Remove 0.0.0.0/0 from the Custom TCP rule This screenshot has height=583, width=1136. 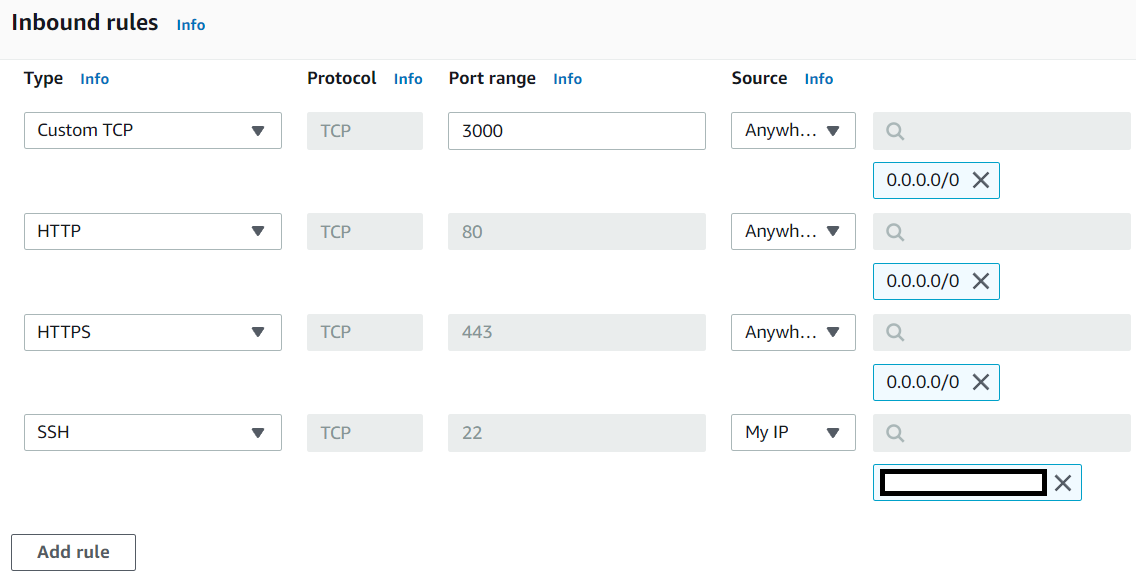click(981, 180)
